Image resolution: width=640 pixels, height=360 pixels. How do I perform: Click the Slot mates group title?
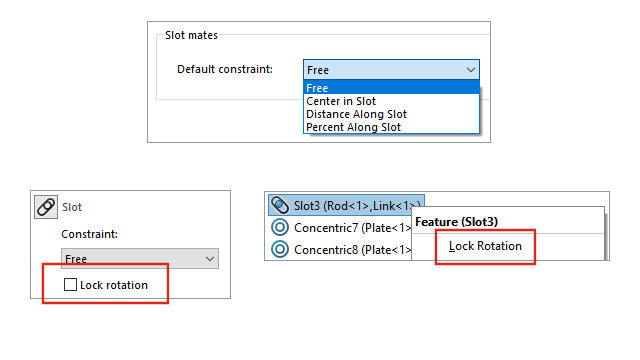(x=191, y=36)
